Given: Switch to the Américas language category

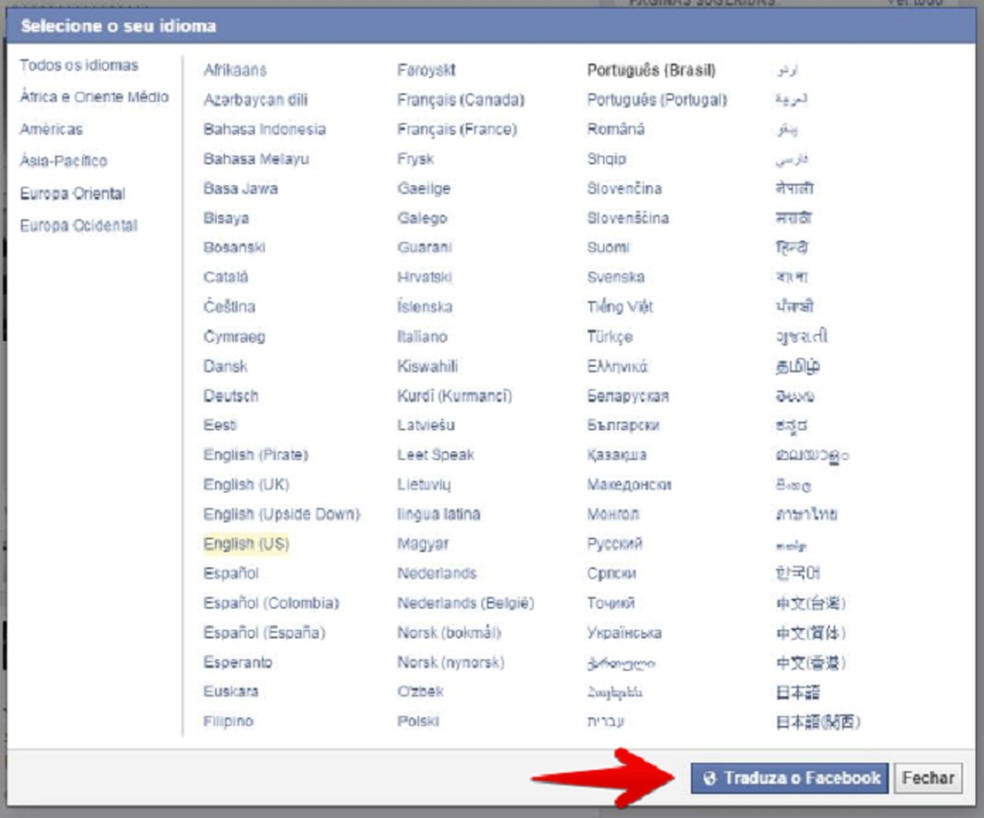Looking at the screenshot, I should (x=51, y=129).
